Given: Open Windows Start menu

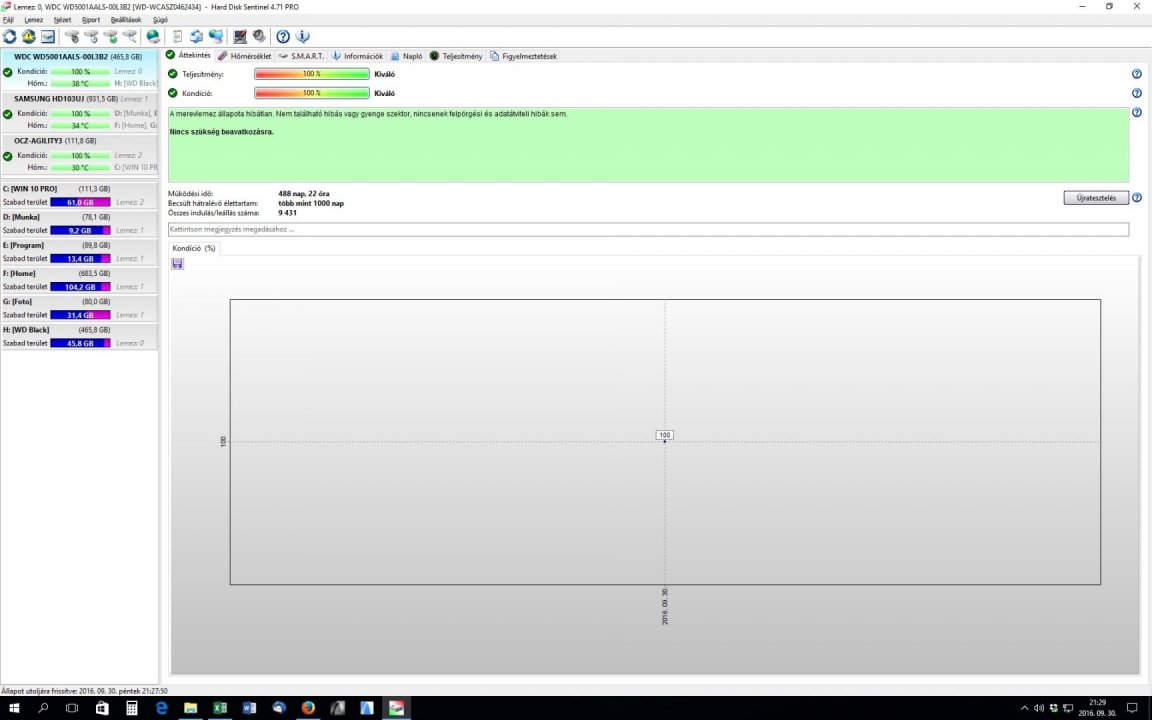Looking at the screenshot, I should tap(13, 708).
